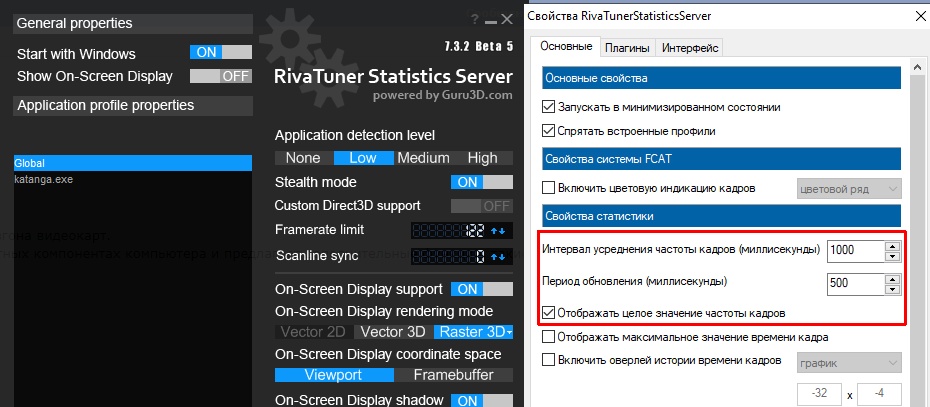Open the Основные tab
Viewport: 930px width, 407px height.
[566, 46]
